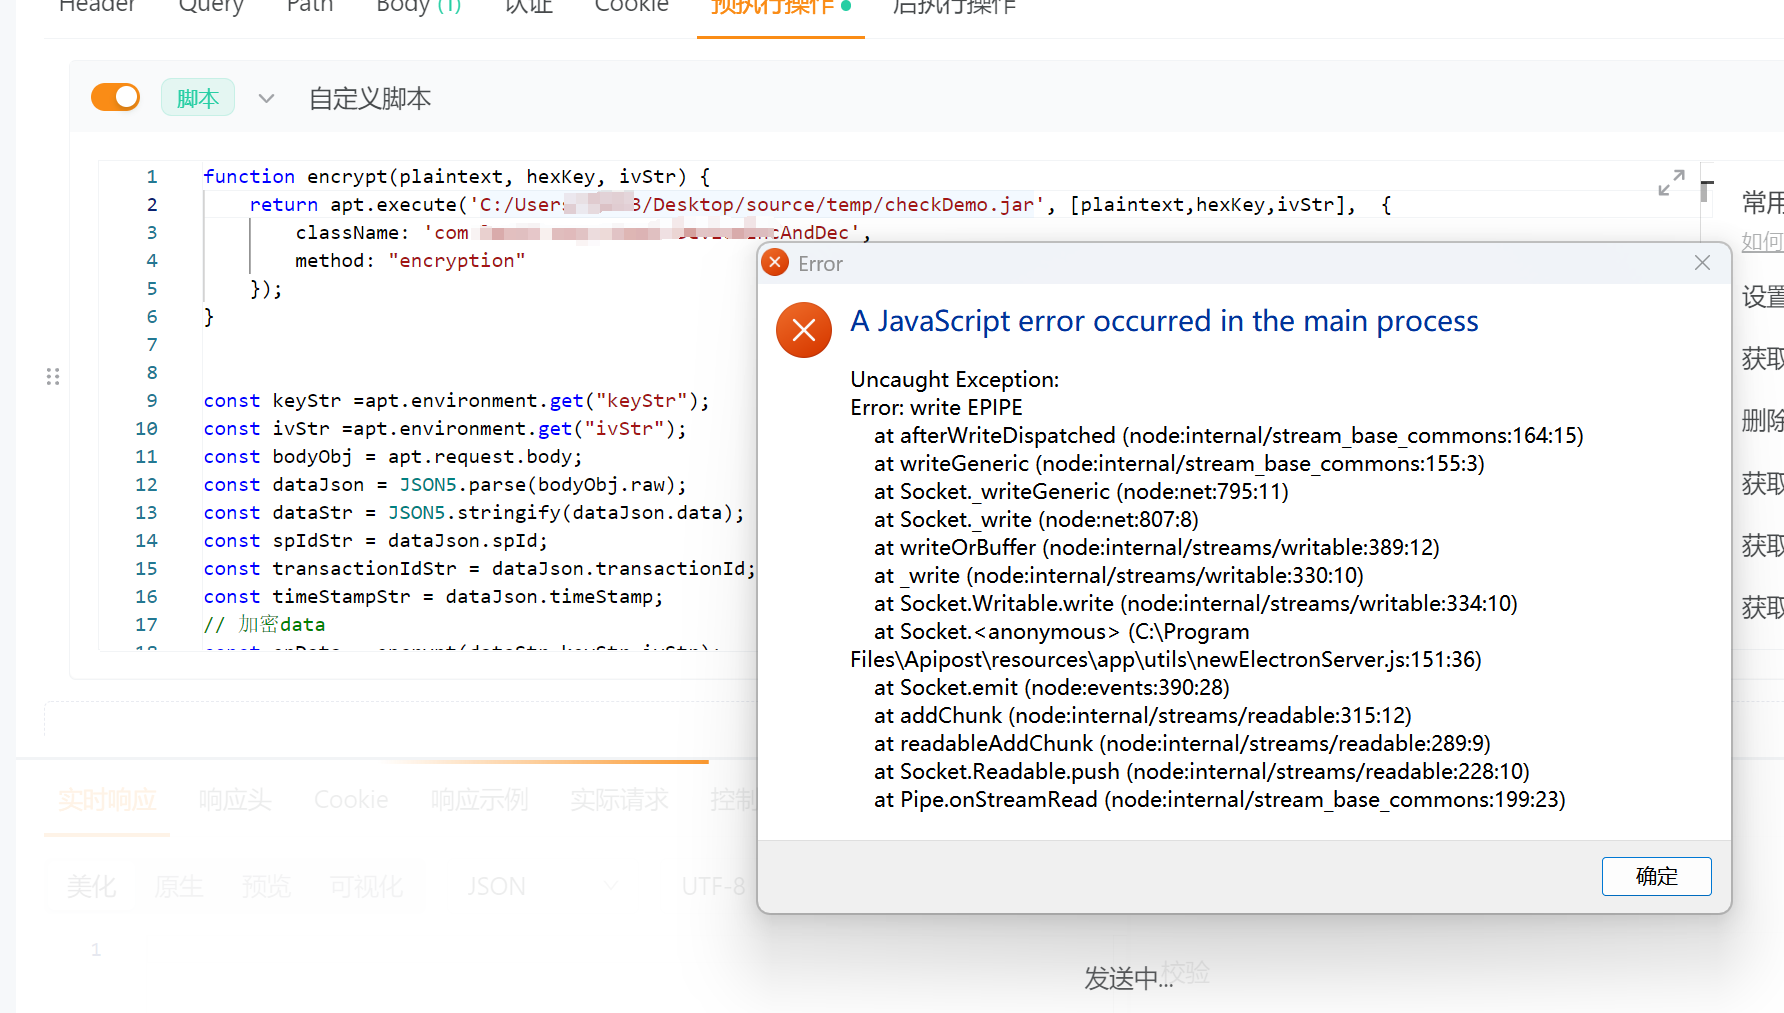This screenshot has width=1784, height=1013.
Task: Click the large red error circle icon
Action: tap(804, 330)
